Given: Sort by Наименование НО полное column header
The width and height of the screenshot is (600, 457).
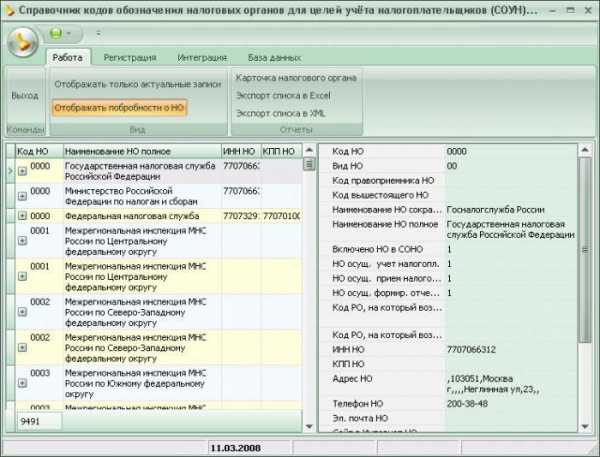Looking at the screenshot, I should (140, 150).
